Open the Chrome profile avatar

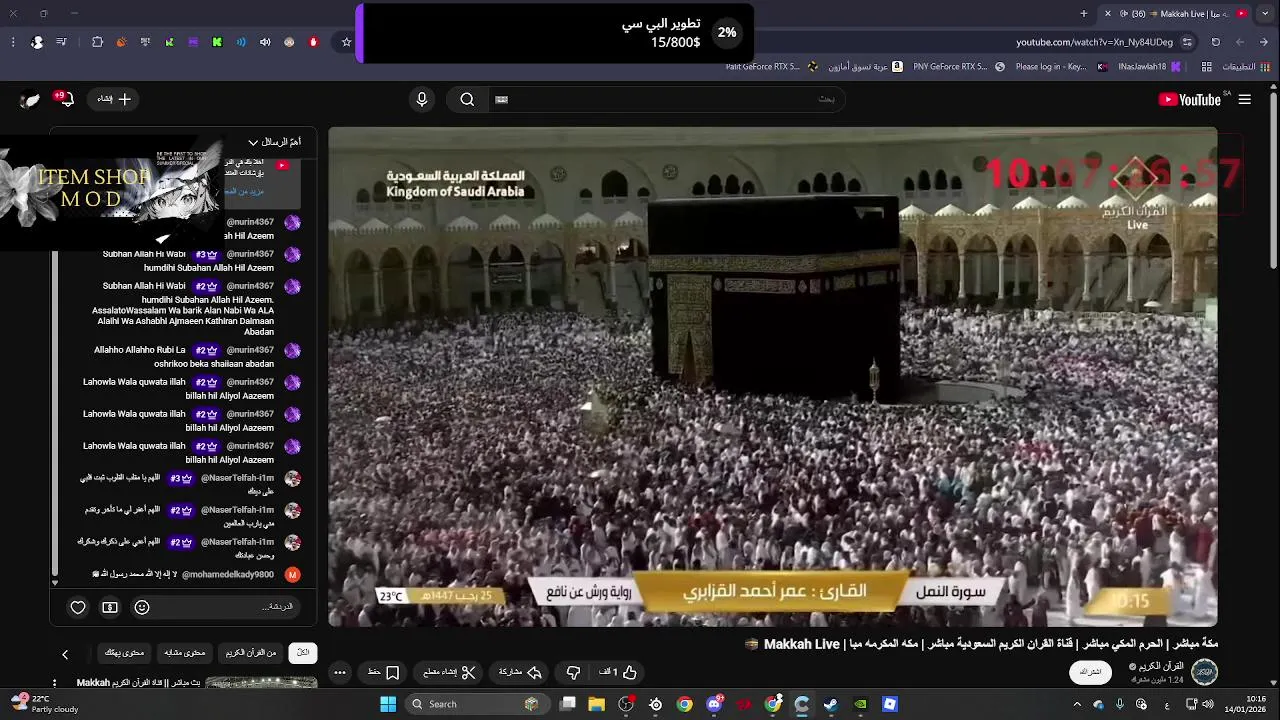pos(37,42)
